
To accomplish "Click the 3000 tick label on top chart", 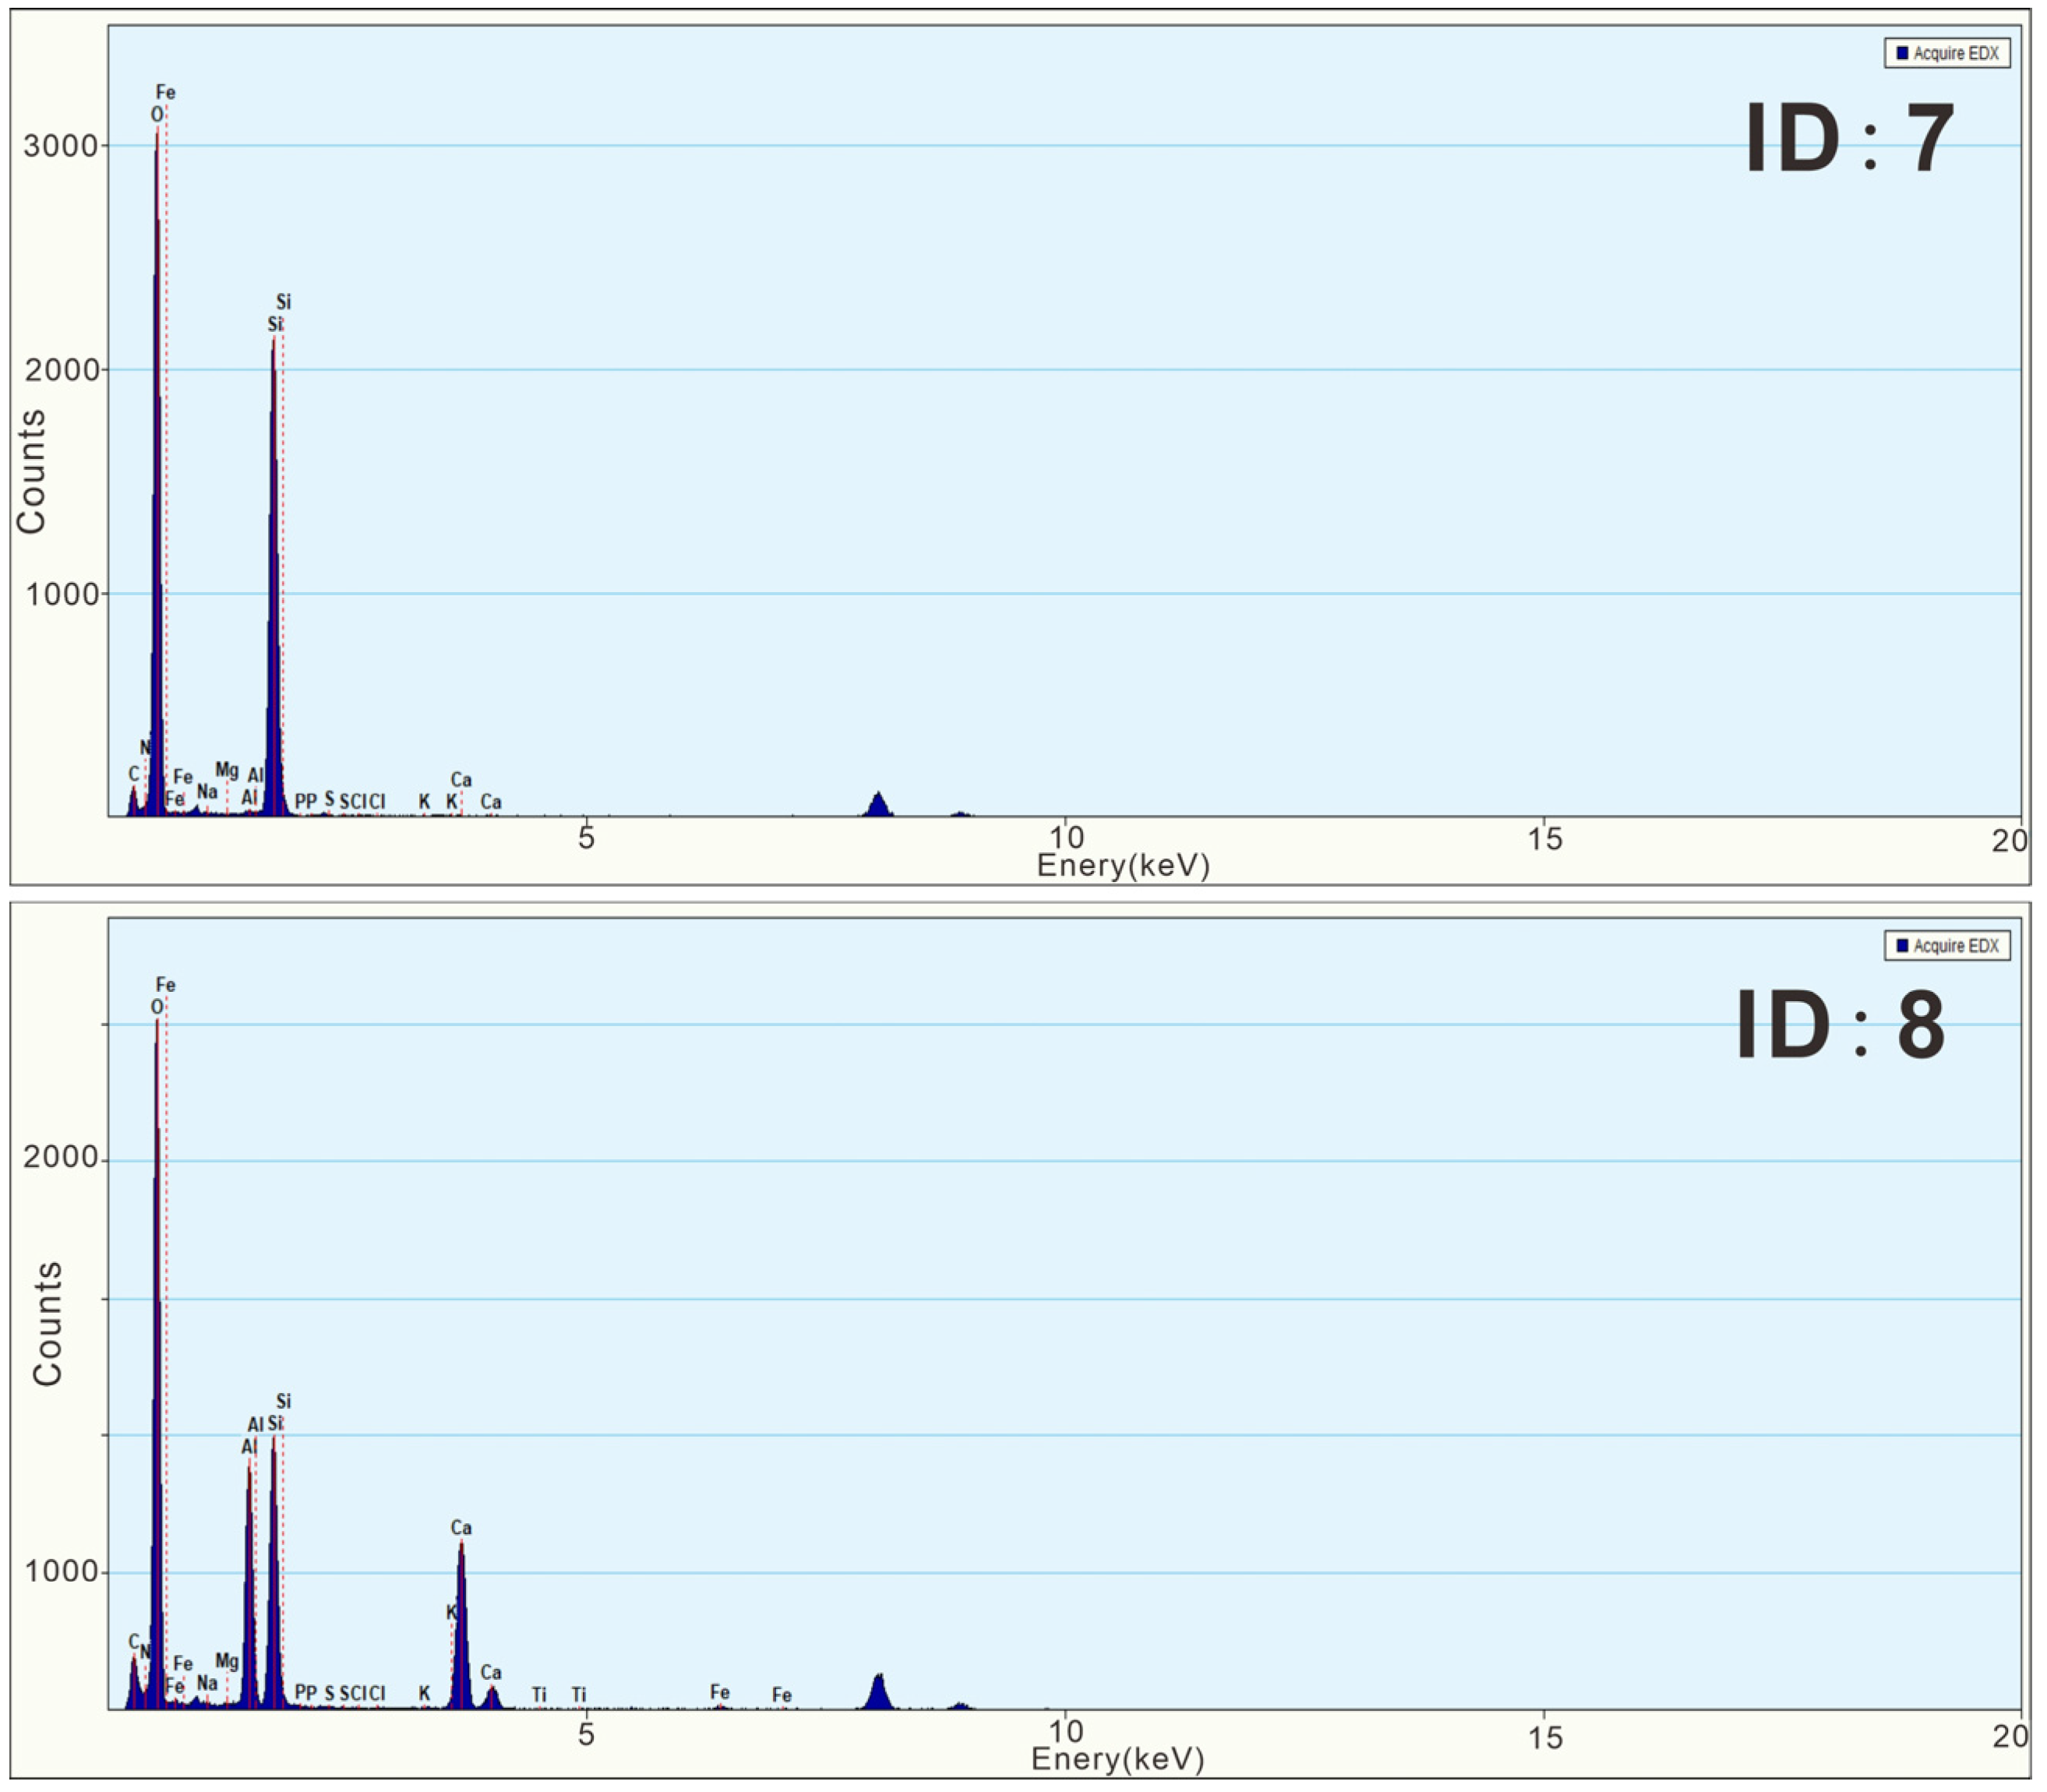I will (x=60, y=146).
